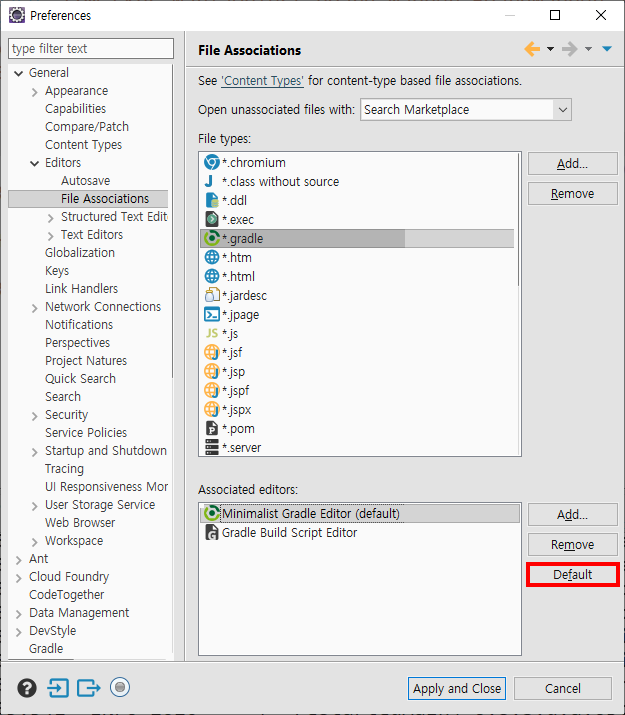
Task: Select the *.htm globe icon
Action: coord(212,257)
